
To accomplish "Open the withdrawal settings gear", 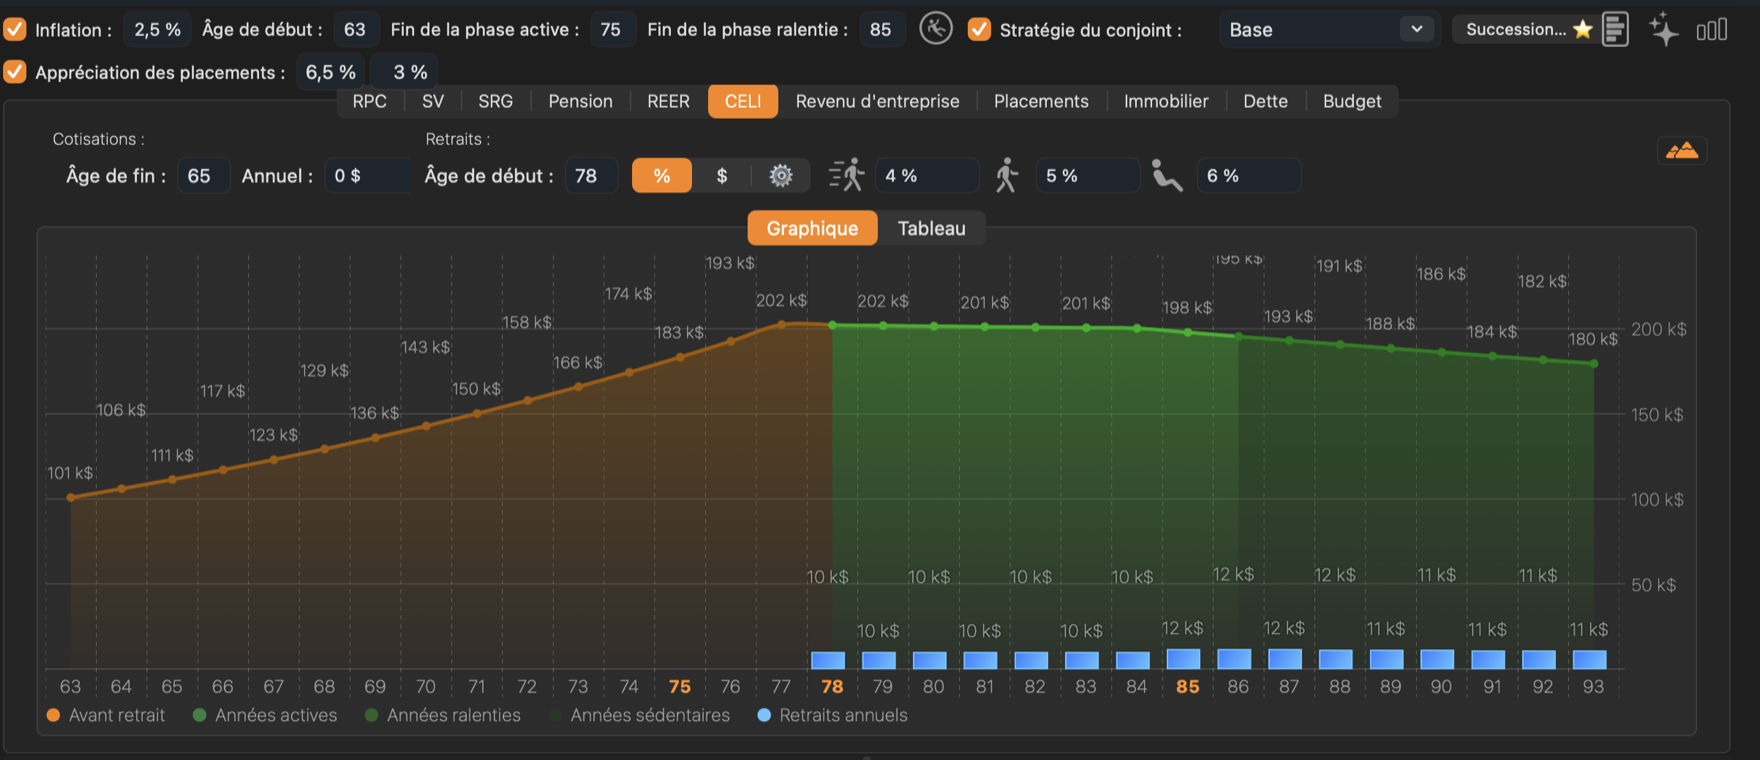I will click(781, 176).
